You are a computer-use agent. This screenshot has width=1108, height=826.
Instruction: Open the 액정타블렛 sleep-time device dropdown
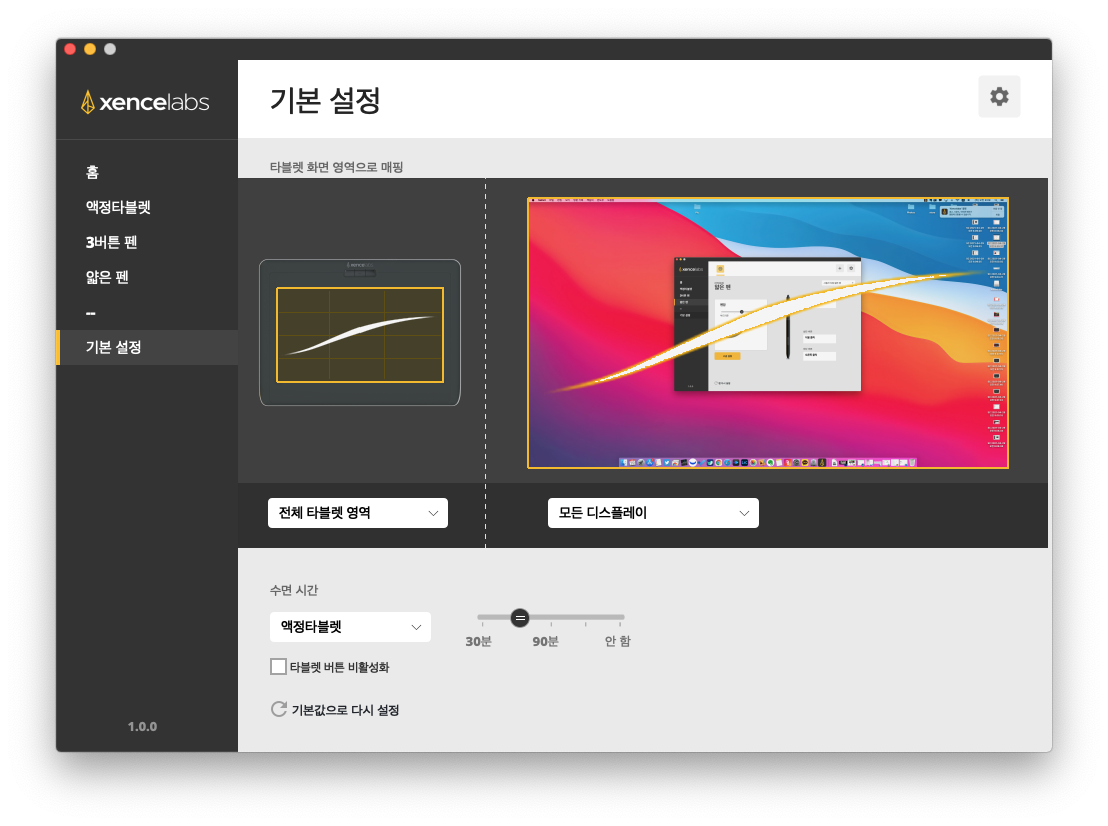click(349, 627)
